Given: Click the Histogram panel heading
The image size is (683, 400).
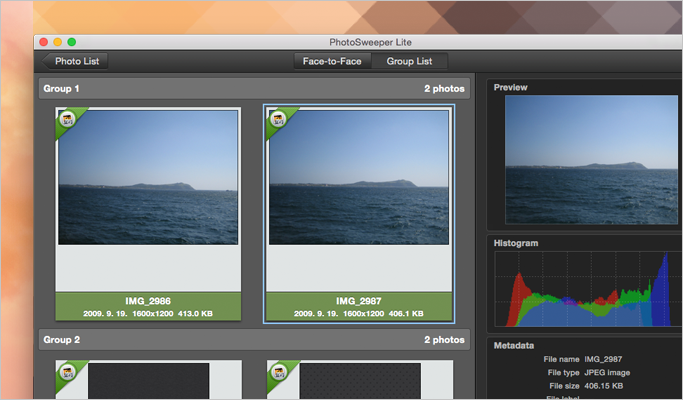Looking at the screenshot, I should 516,243.
